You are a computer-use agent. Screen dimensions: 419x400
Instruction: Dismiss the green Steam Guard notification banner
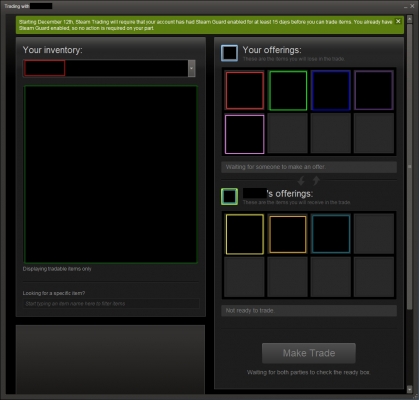click(x=398, y=21)
